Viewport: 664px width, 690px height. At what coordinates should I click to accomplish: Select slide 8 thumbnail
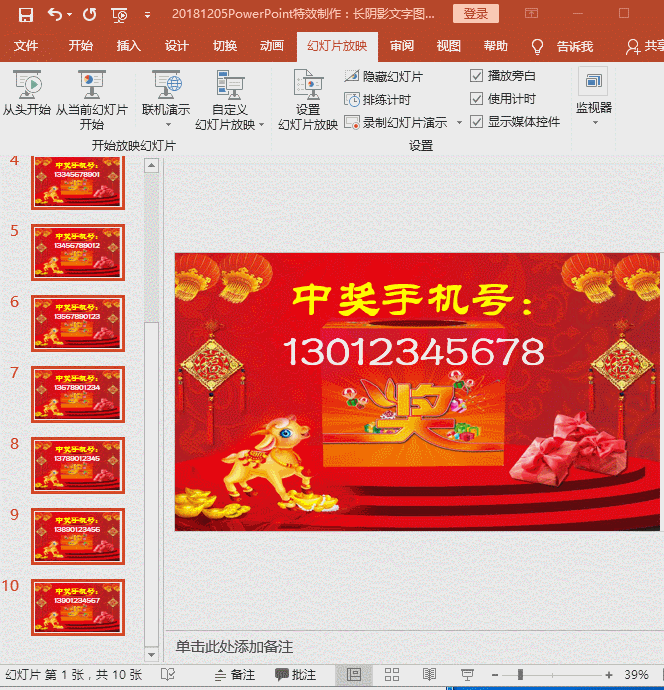pyautogui.click(x=78, y=465)
